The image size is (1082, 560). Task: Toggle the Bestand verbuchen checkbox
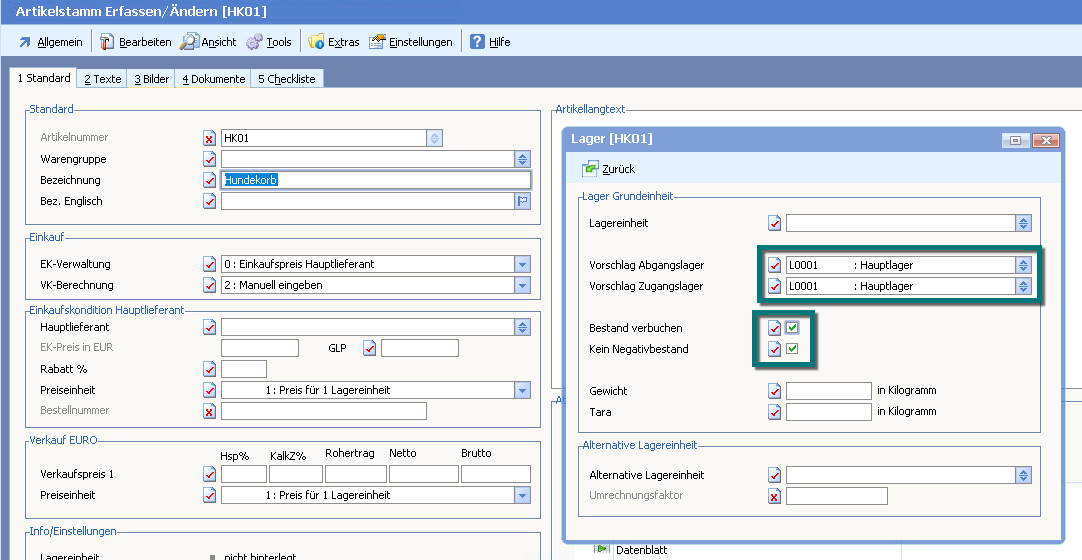point(792,328)
